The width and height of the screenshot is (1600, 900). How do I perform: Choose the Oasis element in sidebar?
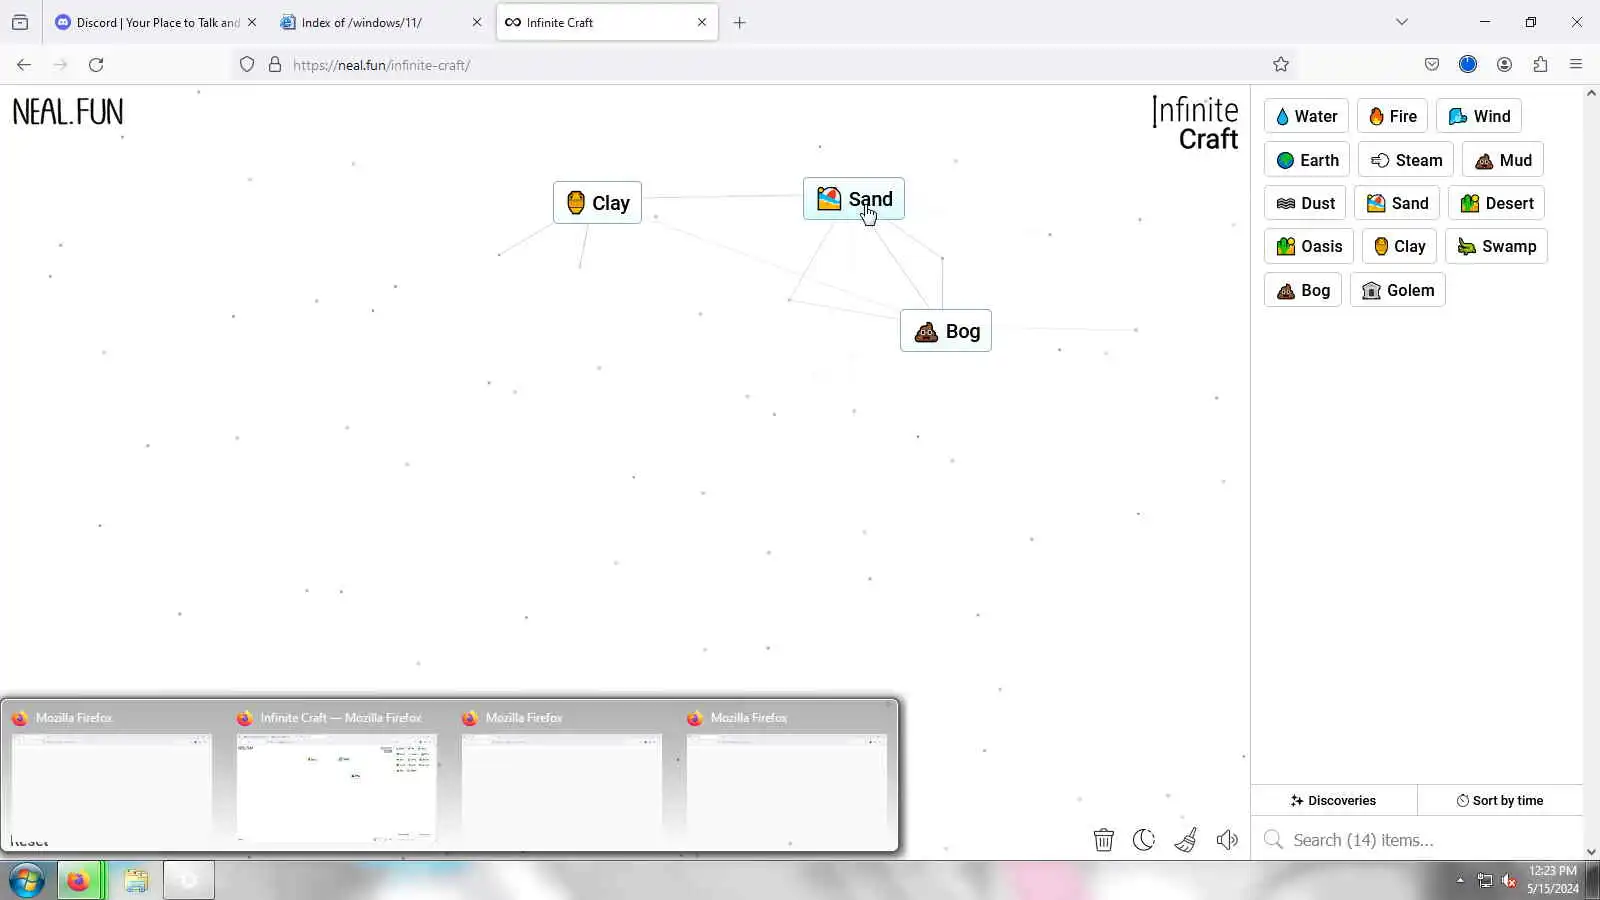1308,246
